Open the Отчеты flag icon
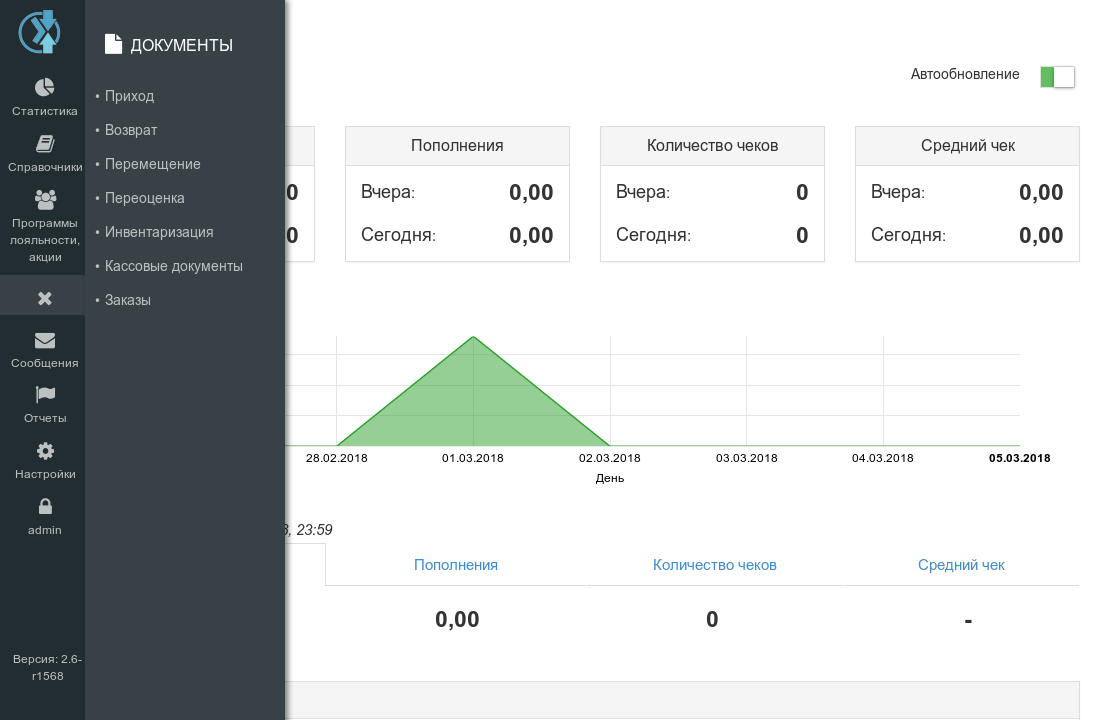 point(45,394)
